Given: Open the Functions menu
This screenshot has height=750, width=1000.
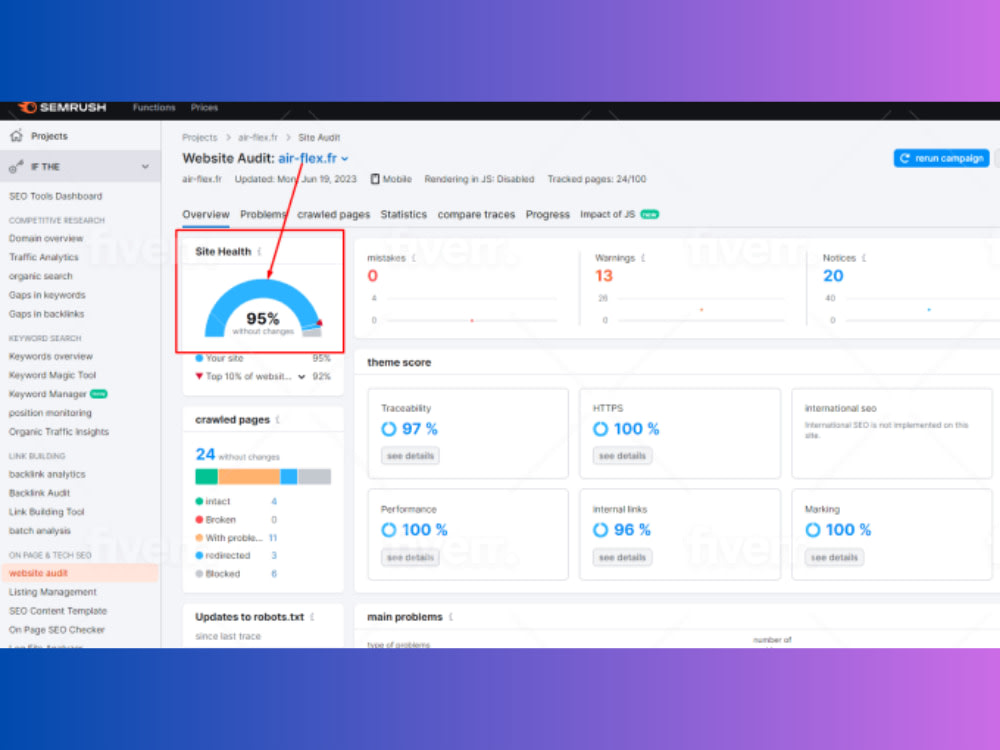Looking at the screenshot, I should 154,107.
